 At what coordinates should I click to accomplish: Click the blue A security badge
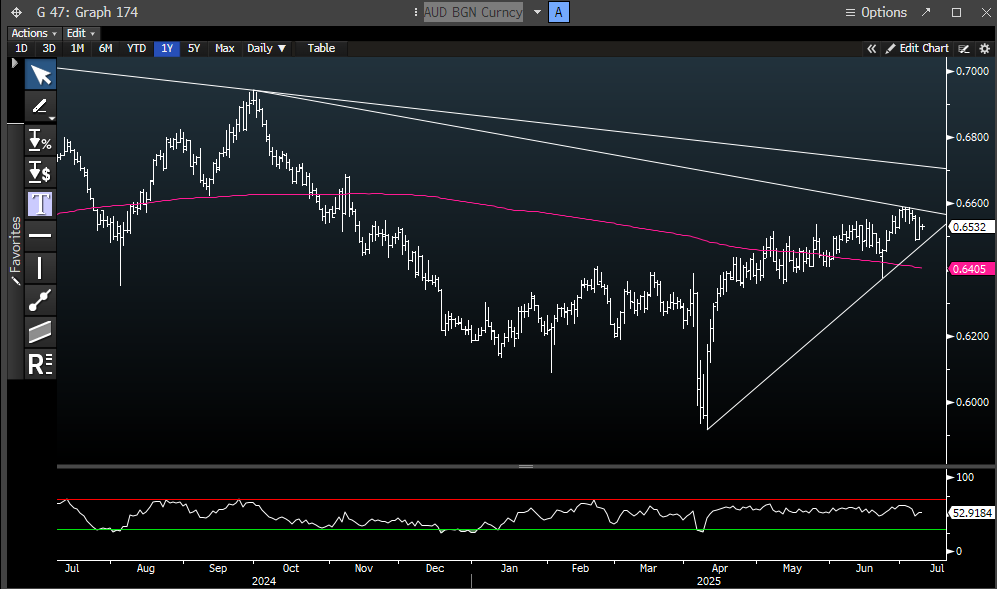pos(558,12)
